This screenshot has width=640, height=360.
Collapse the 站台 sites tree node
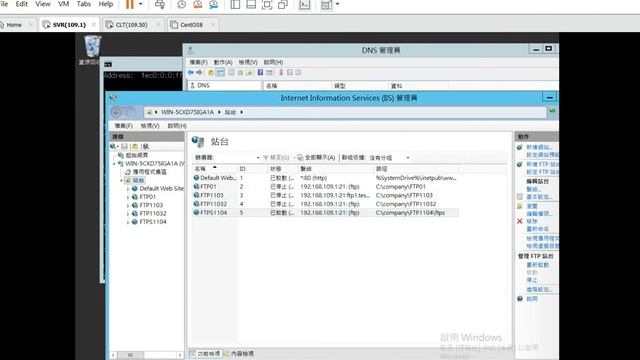tap(121, 180)
